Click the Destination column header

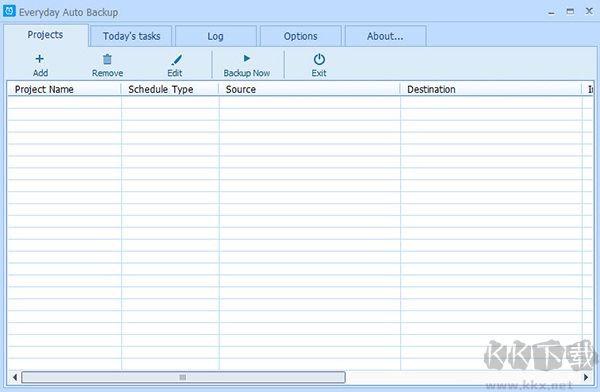(491, 89)
